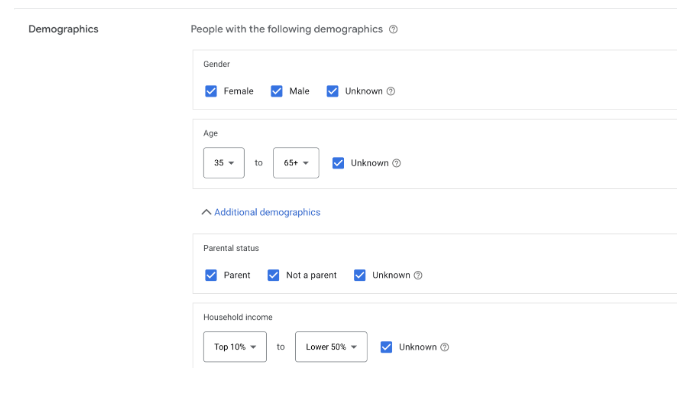This screenshot has width=697, height=400.
Task: Click help icon next to Age Unknown
Action: 397,163
